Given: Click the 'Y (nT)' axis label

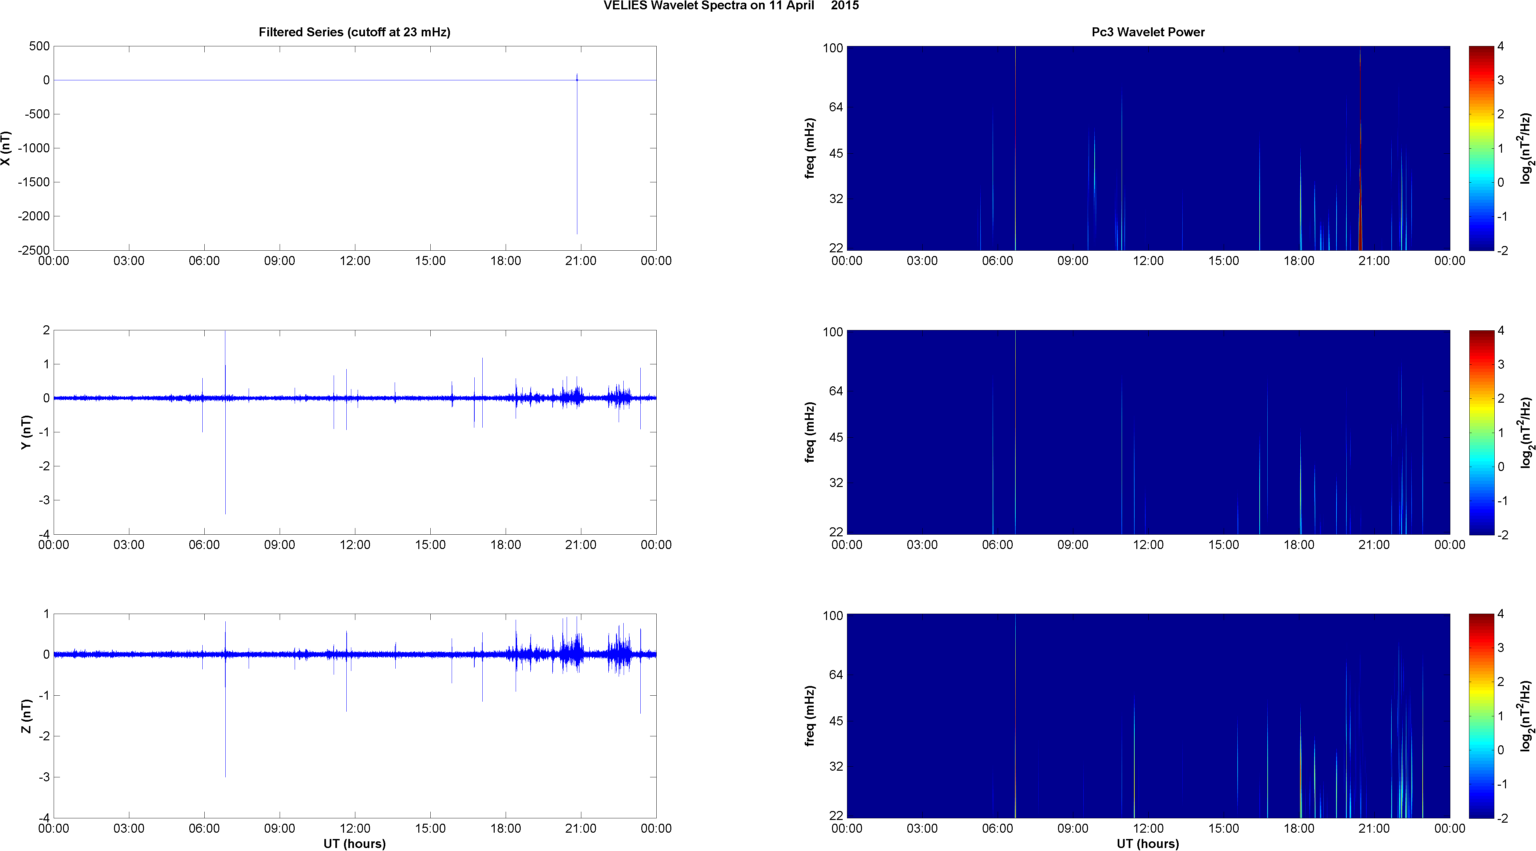Looking at the screenshot, I should coord(26,432).
